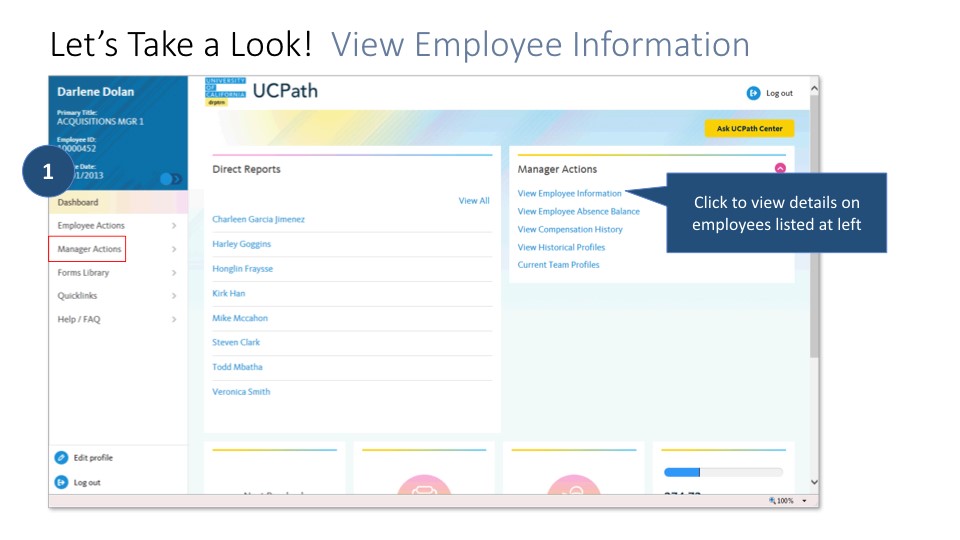Open Steven Clark employee link
This screenshot has width=960, height=540.
click(x=236, y=342)
